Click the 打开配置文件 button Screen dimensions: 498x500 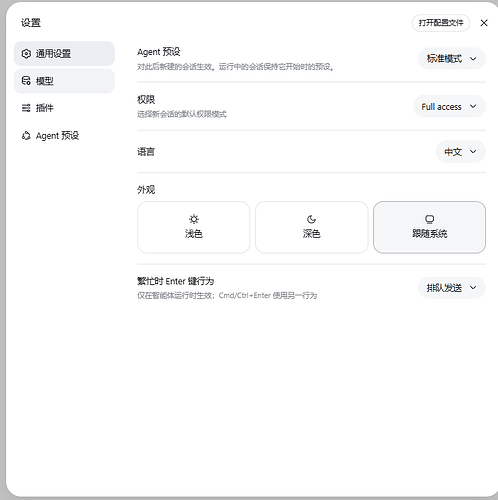click(x=441, y=23)
